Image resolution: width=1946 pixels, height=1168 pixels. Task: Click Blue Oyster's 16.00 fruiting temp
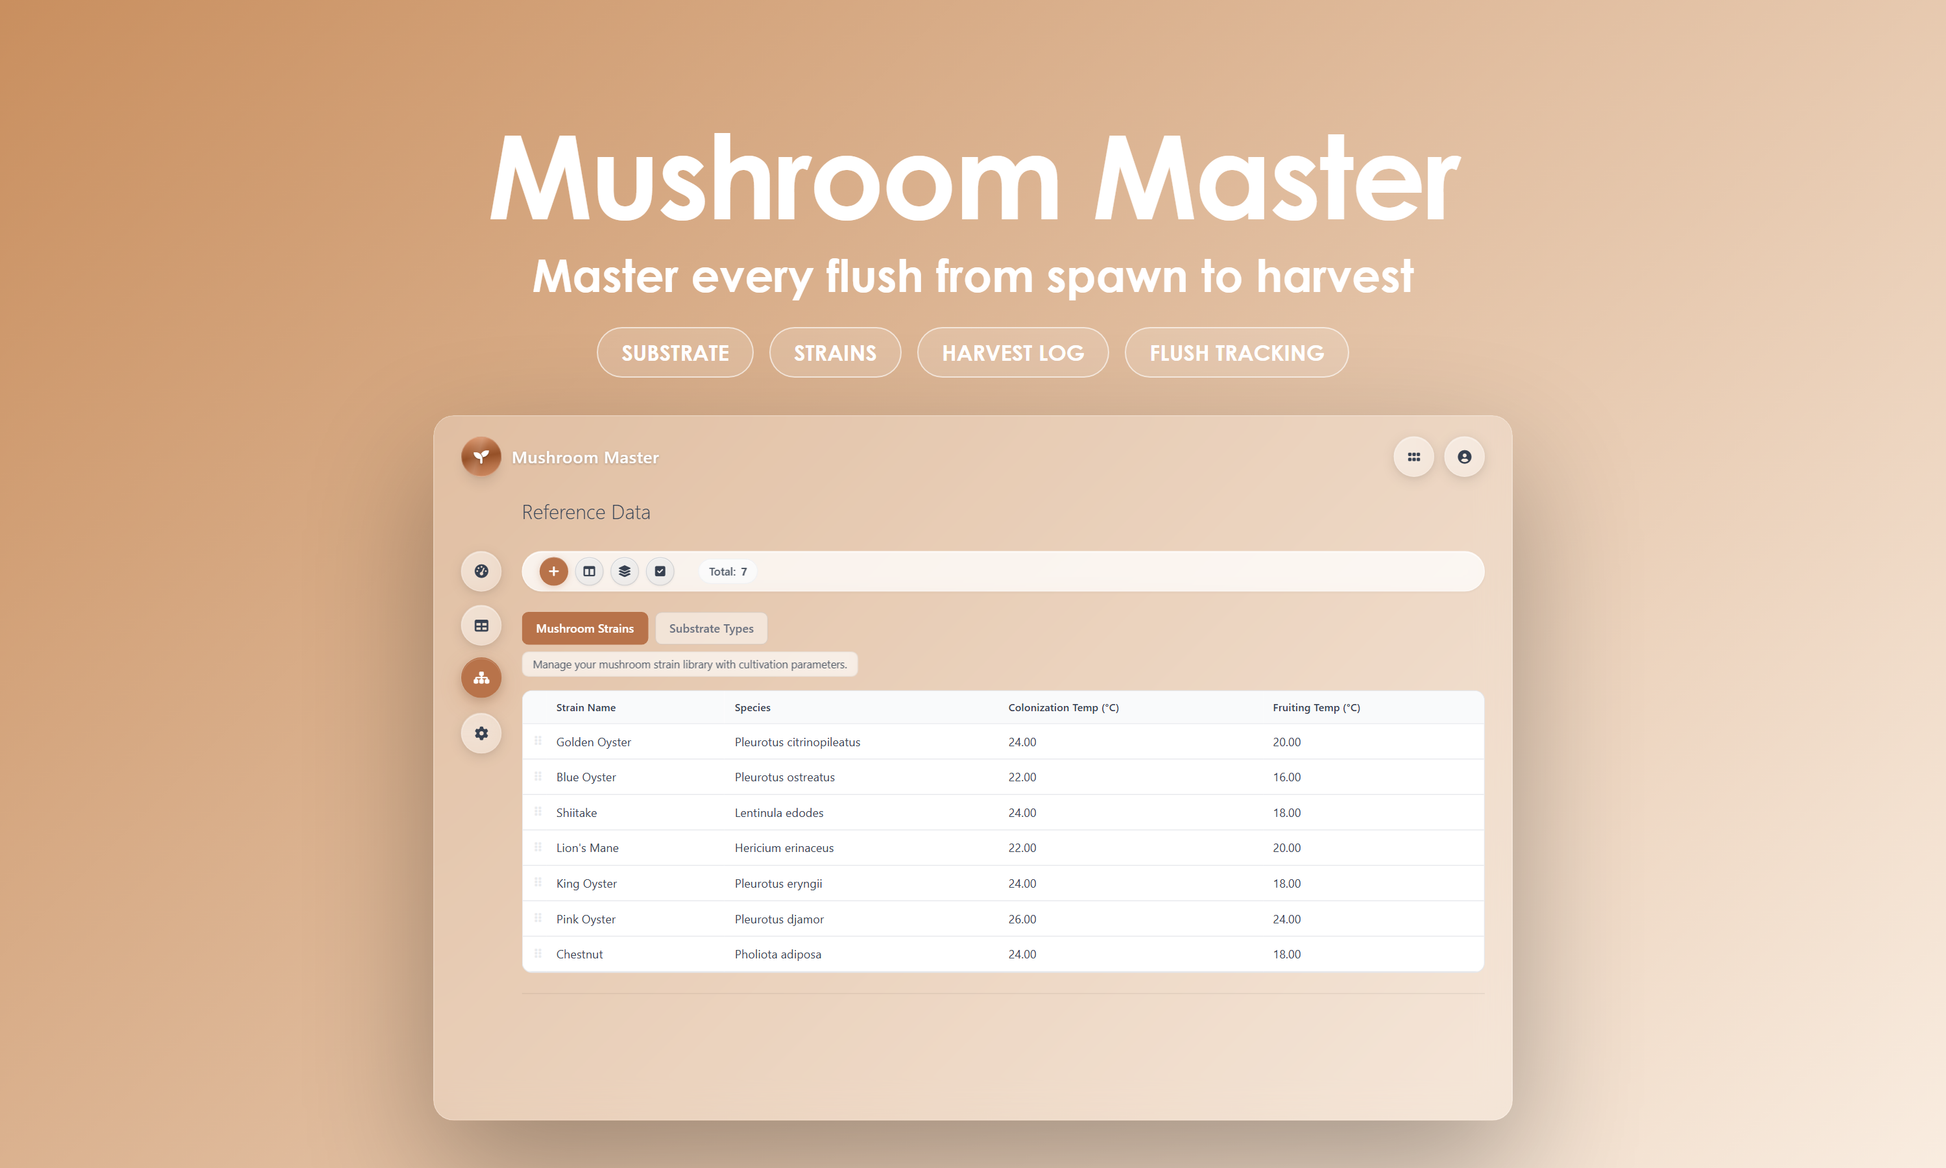click(x=1287, y=777)
